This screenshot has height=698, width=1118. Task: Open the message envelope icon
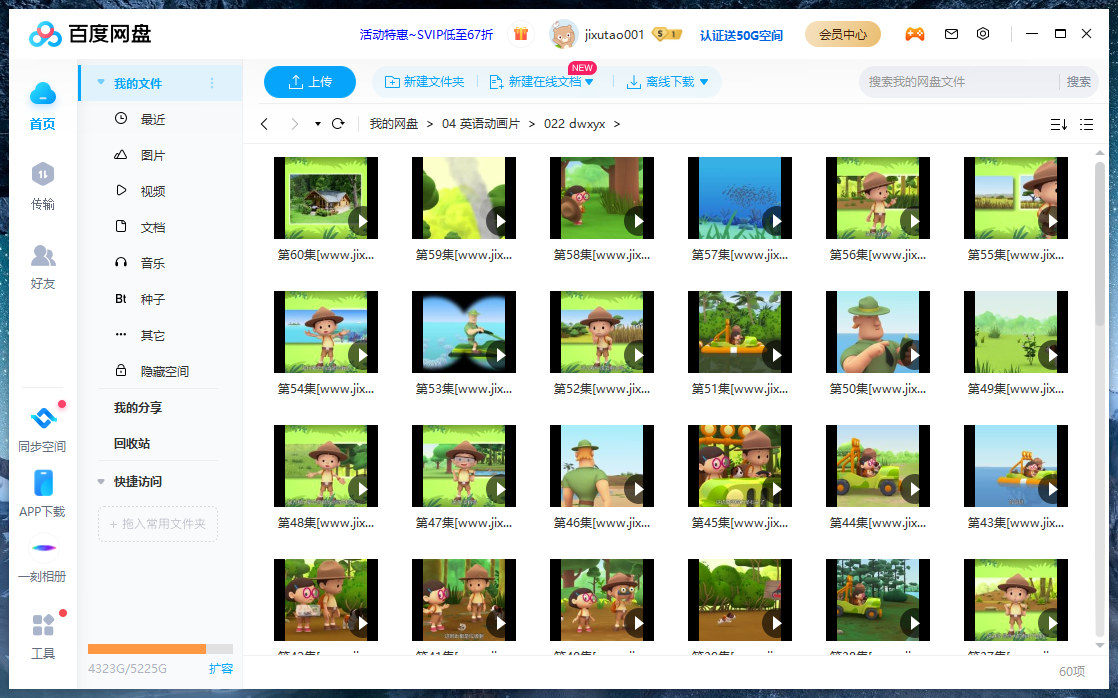click(951, 34)
